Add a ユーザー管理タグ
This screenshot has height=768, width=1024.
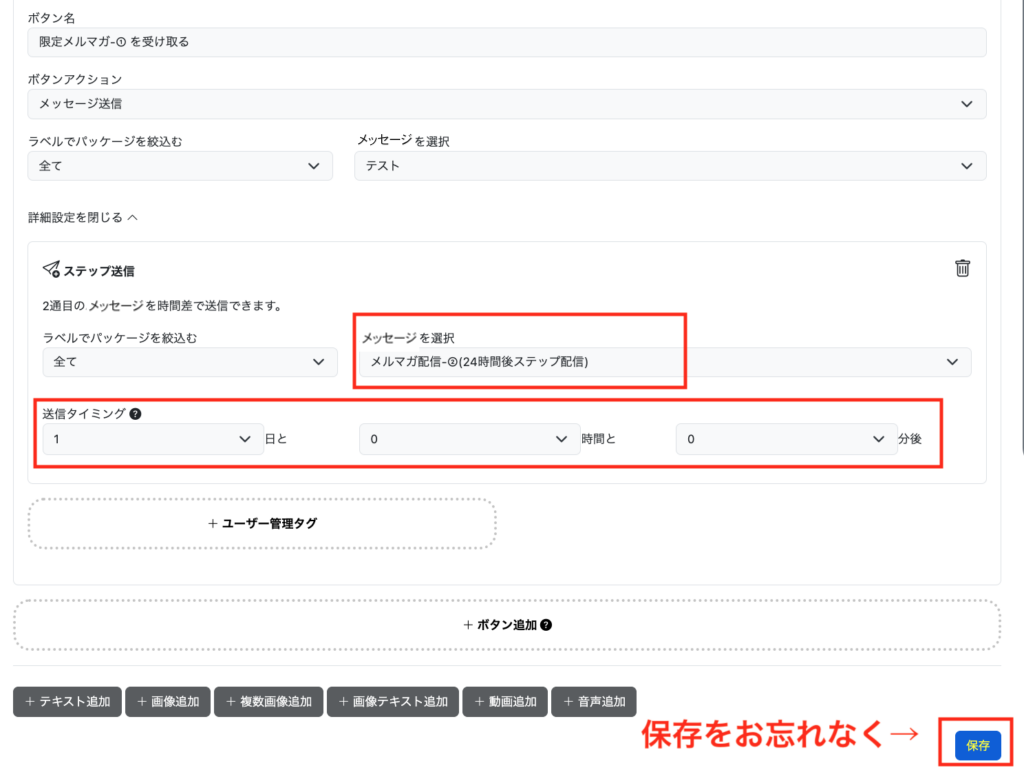point(262,523)
